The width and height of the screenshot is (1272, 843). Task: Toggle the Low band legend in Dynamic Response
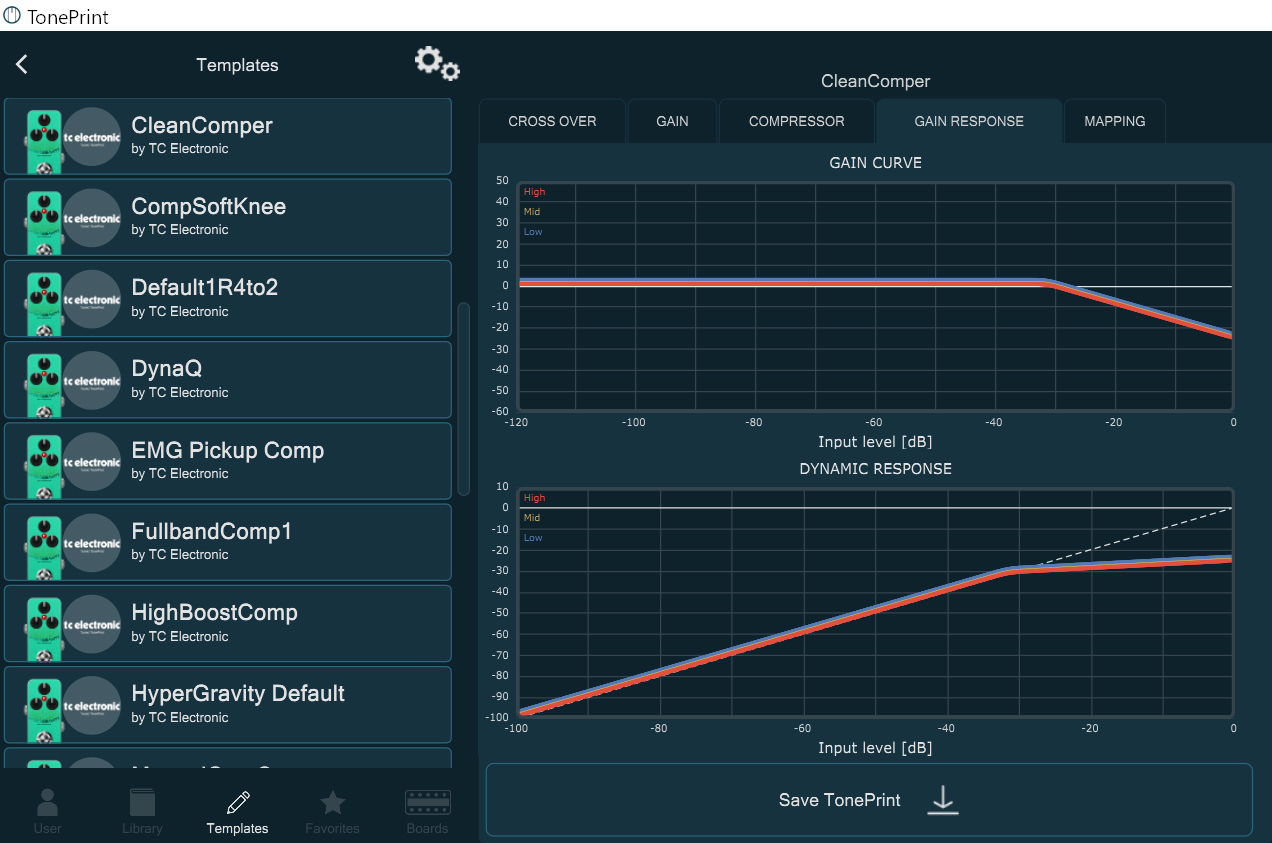pos(533,538)
